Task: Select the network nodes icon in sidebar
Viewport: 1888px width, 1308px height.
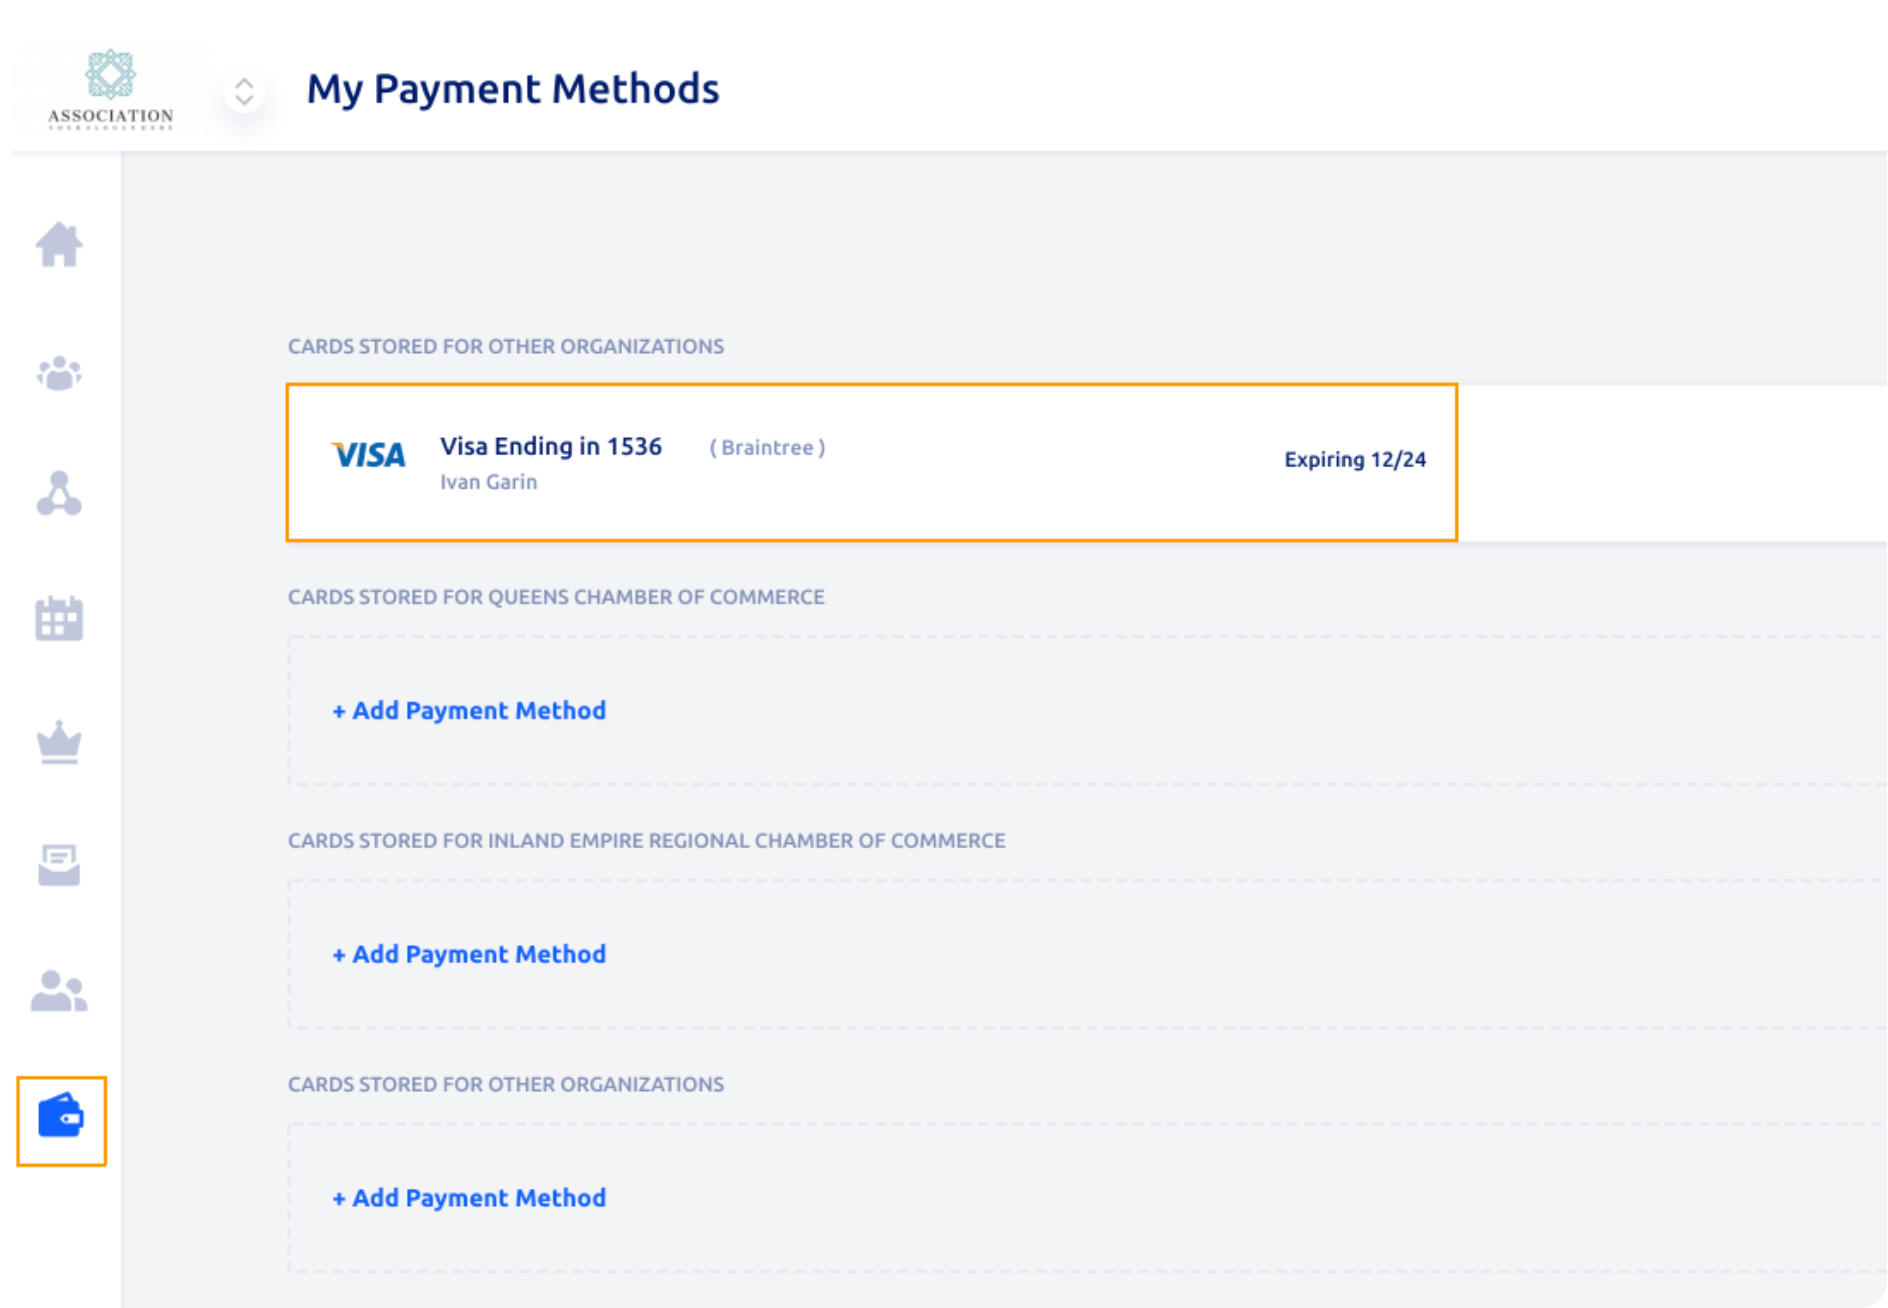Action: (x=59, y=493)
